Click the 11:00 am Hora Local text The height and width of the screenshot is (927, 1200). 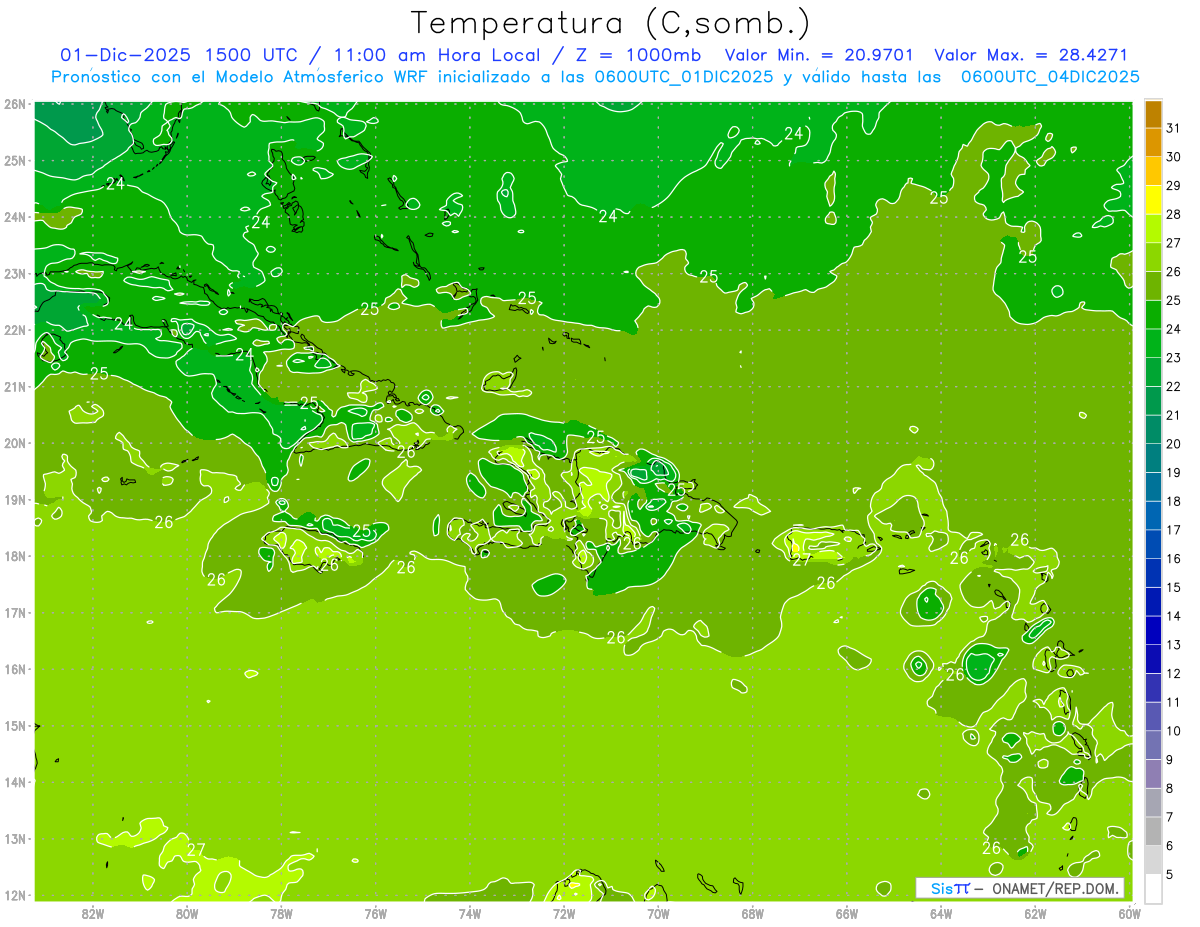pos(420,55)
